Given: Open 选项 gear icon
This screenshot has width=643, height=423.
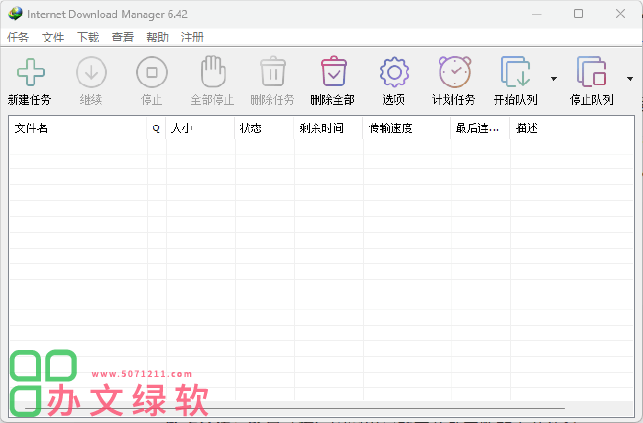Looking at the screenshot, I should 394,72.
